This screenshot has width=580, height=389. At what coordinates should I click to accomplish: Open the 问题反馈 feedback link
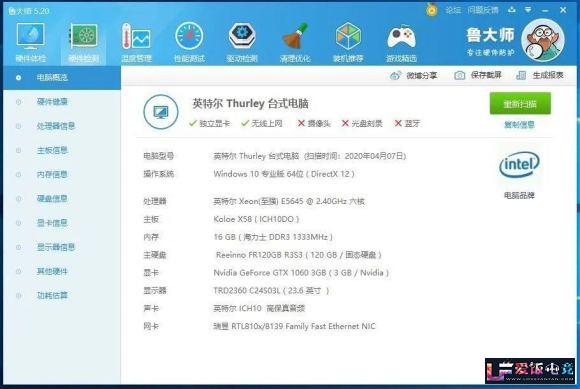point(483,10)
